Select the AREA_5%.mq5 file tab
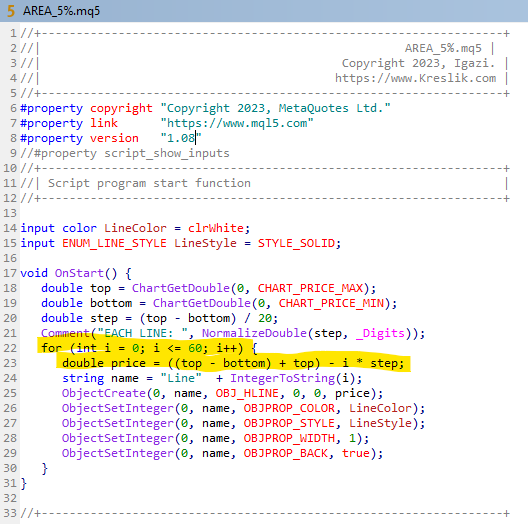528x524 pixels. (62, 11)
